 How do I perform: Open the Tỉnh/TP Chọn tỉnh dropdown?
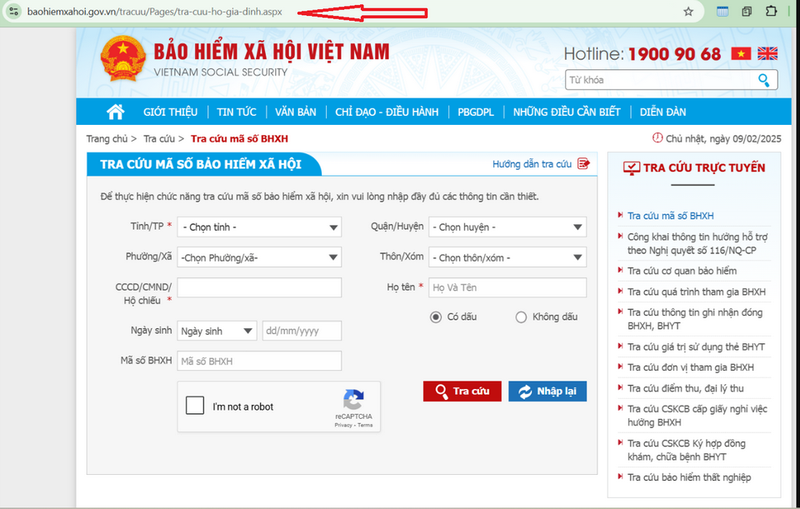(x=259, y=227)
